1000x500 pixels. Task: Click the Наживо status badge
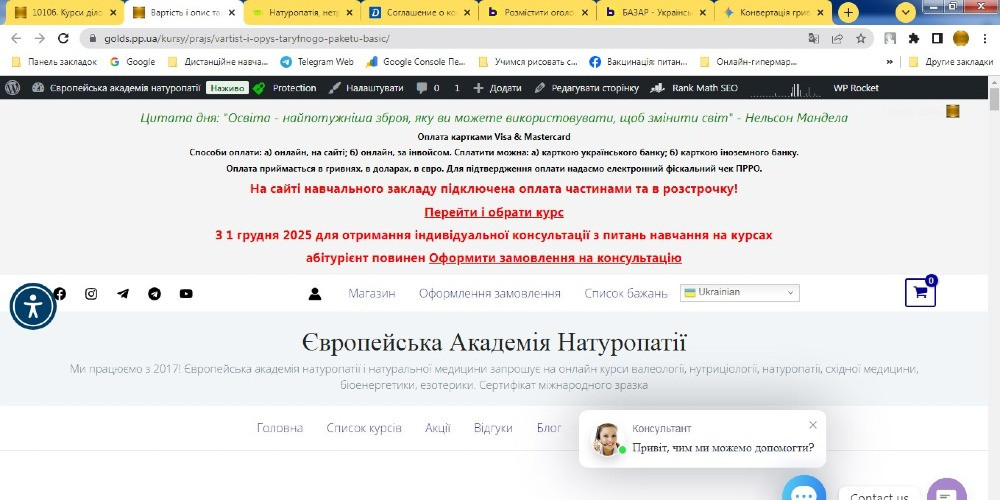point(227,88)
